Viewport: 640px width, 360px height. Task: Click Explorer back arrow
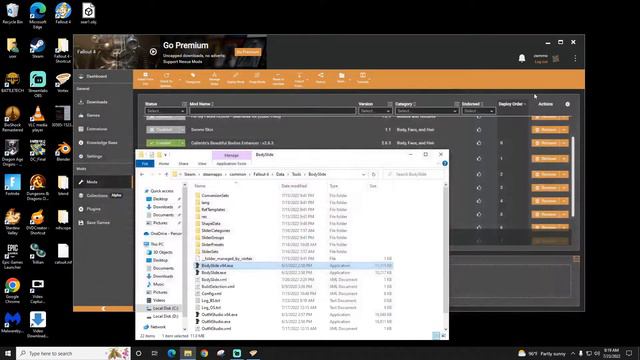142,174
